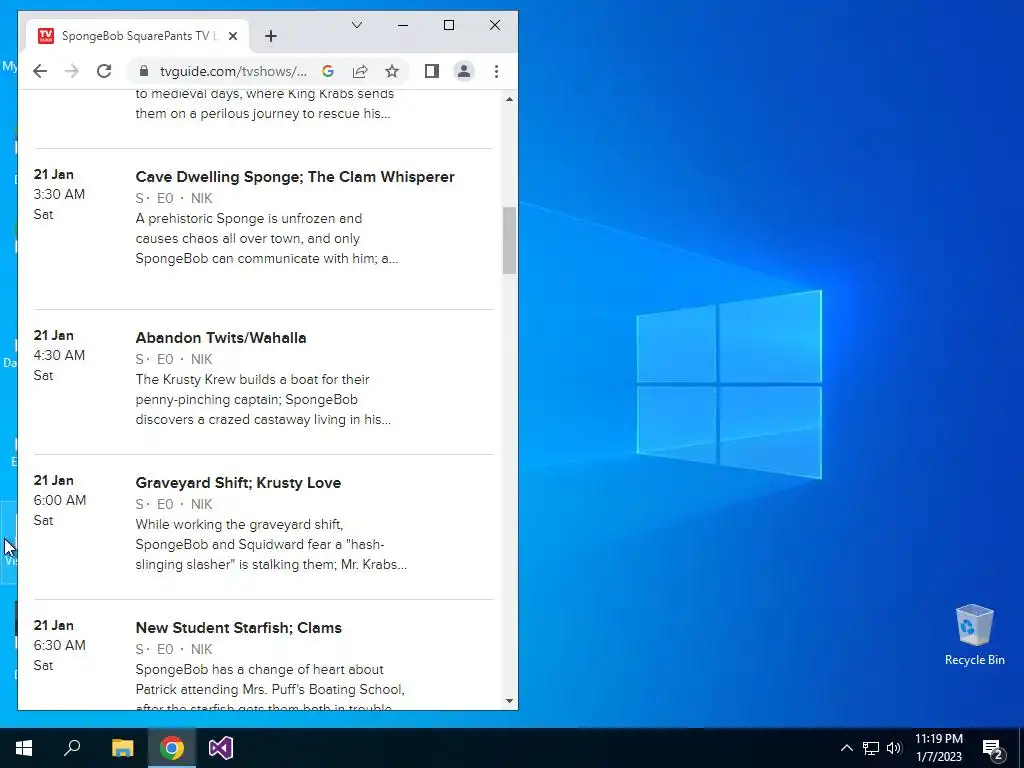Minimize the Chrome window

coord(403,25)
